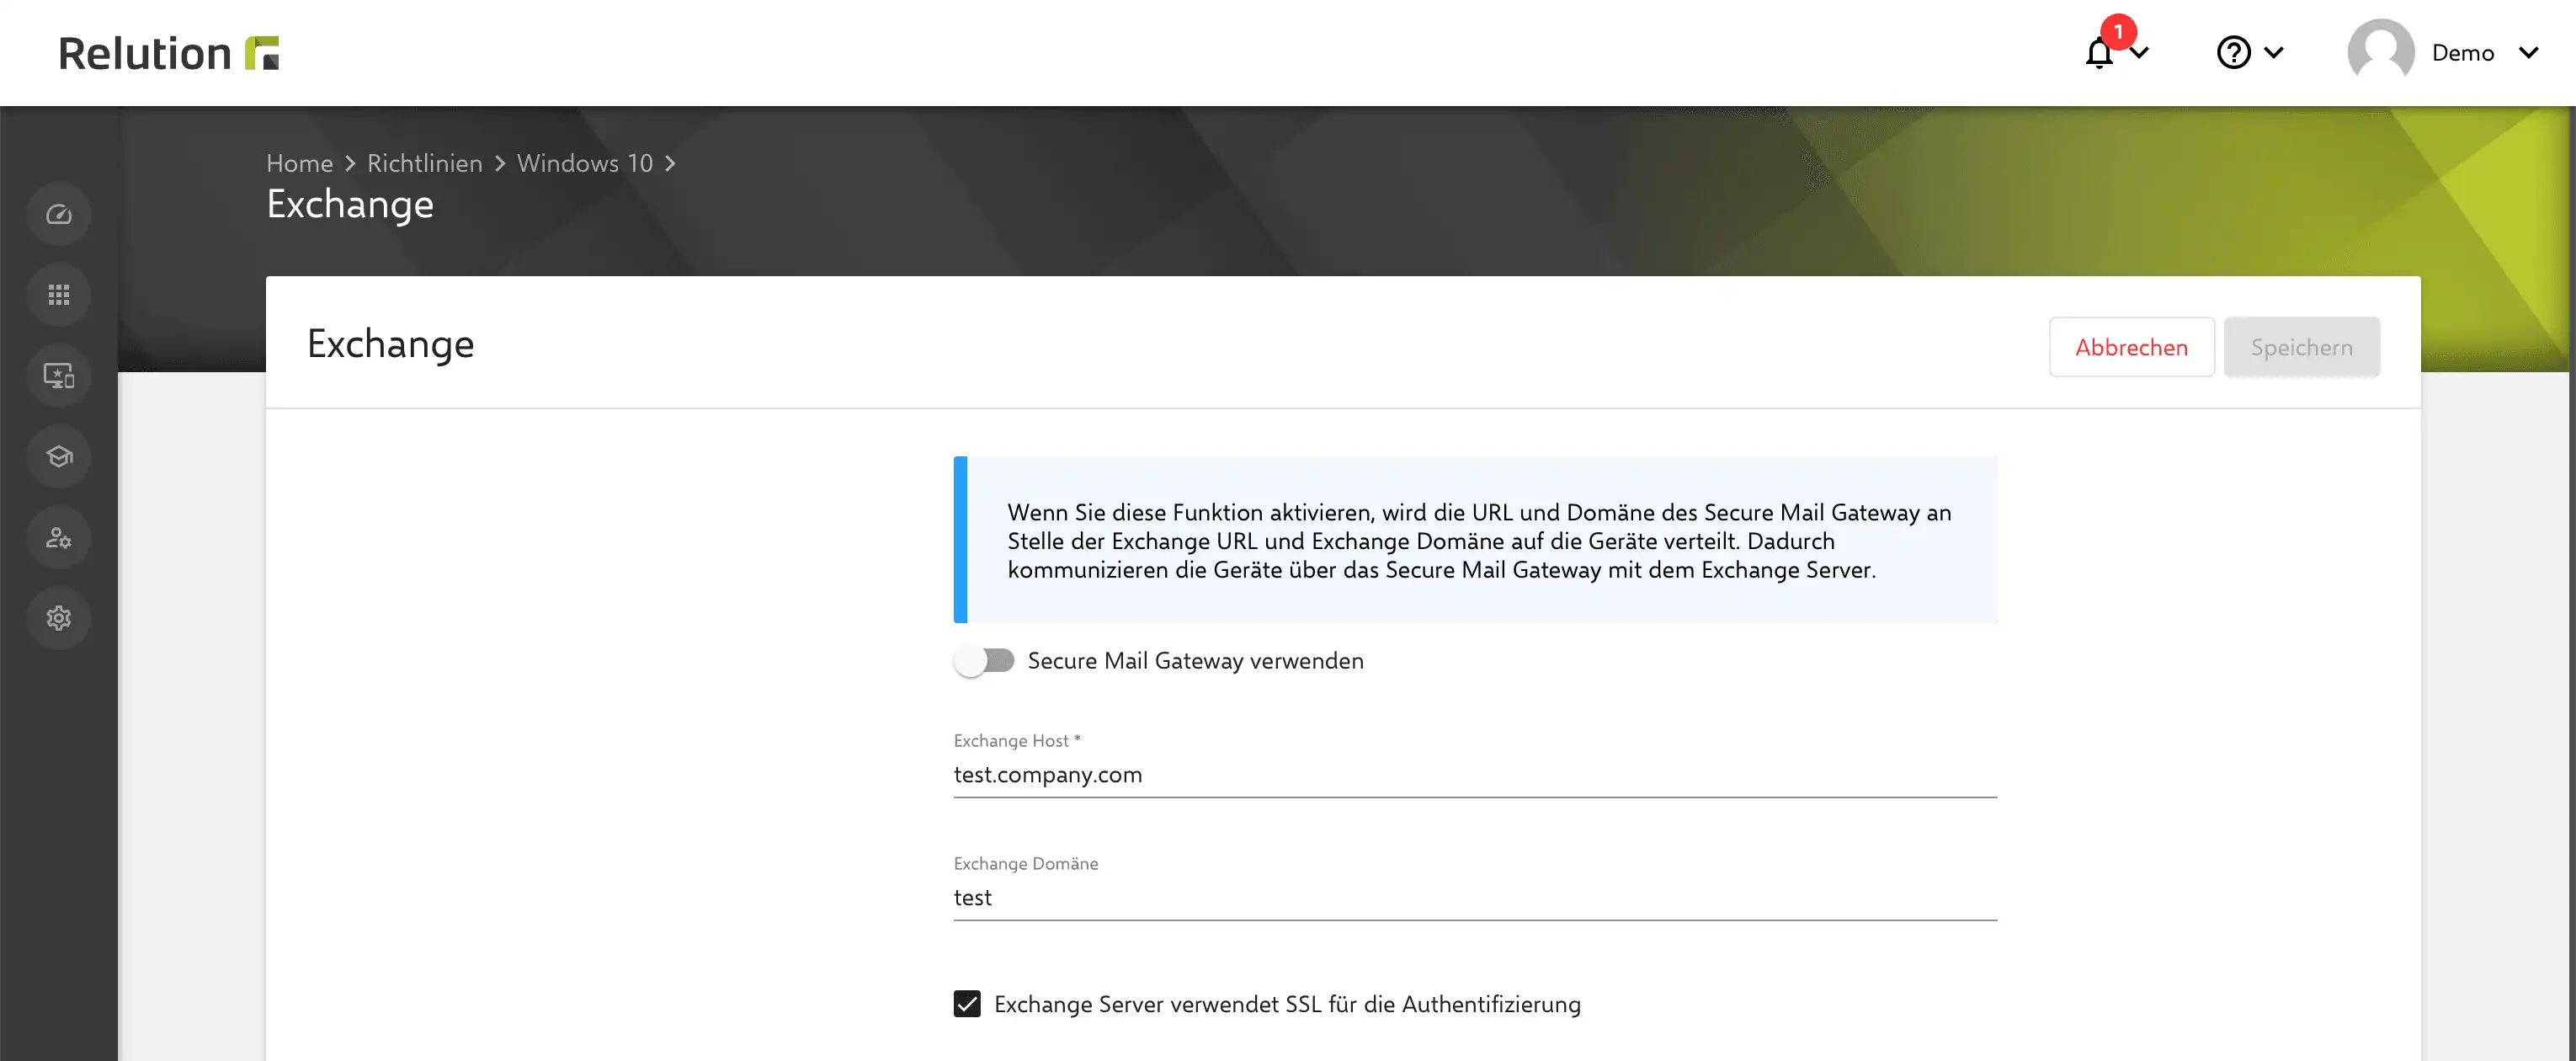The image size is (2576, 1061).
Task: Toggle Secure Mail Gateway verwenden switch
Action: 984,661
